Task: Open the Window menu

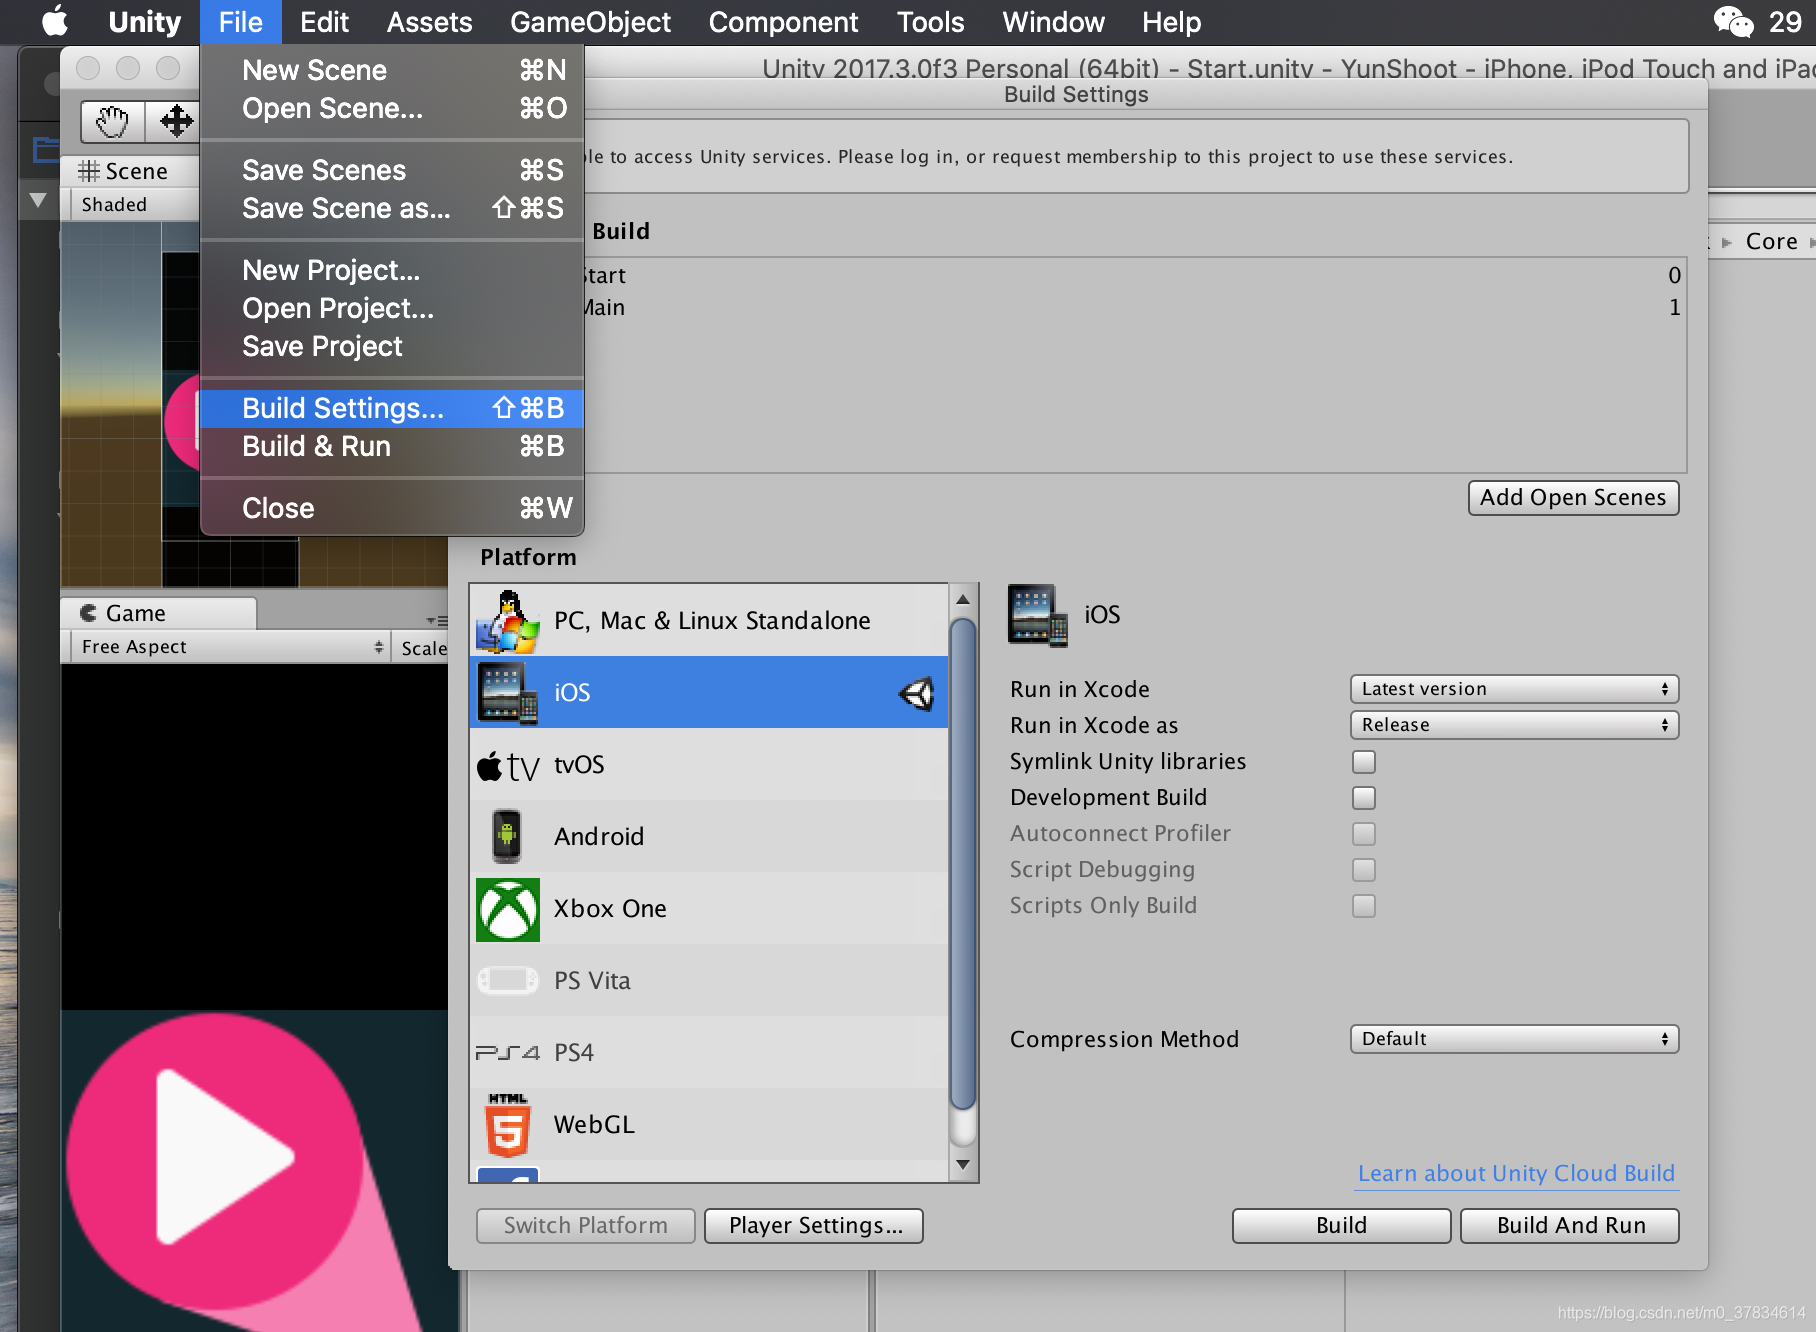Action: click(1053, 22)
